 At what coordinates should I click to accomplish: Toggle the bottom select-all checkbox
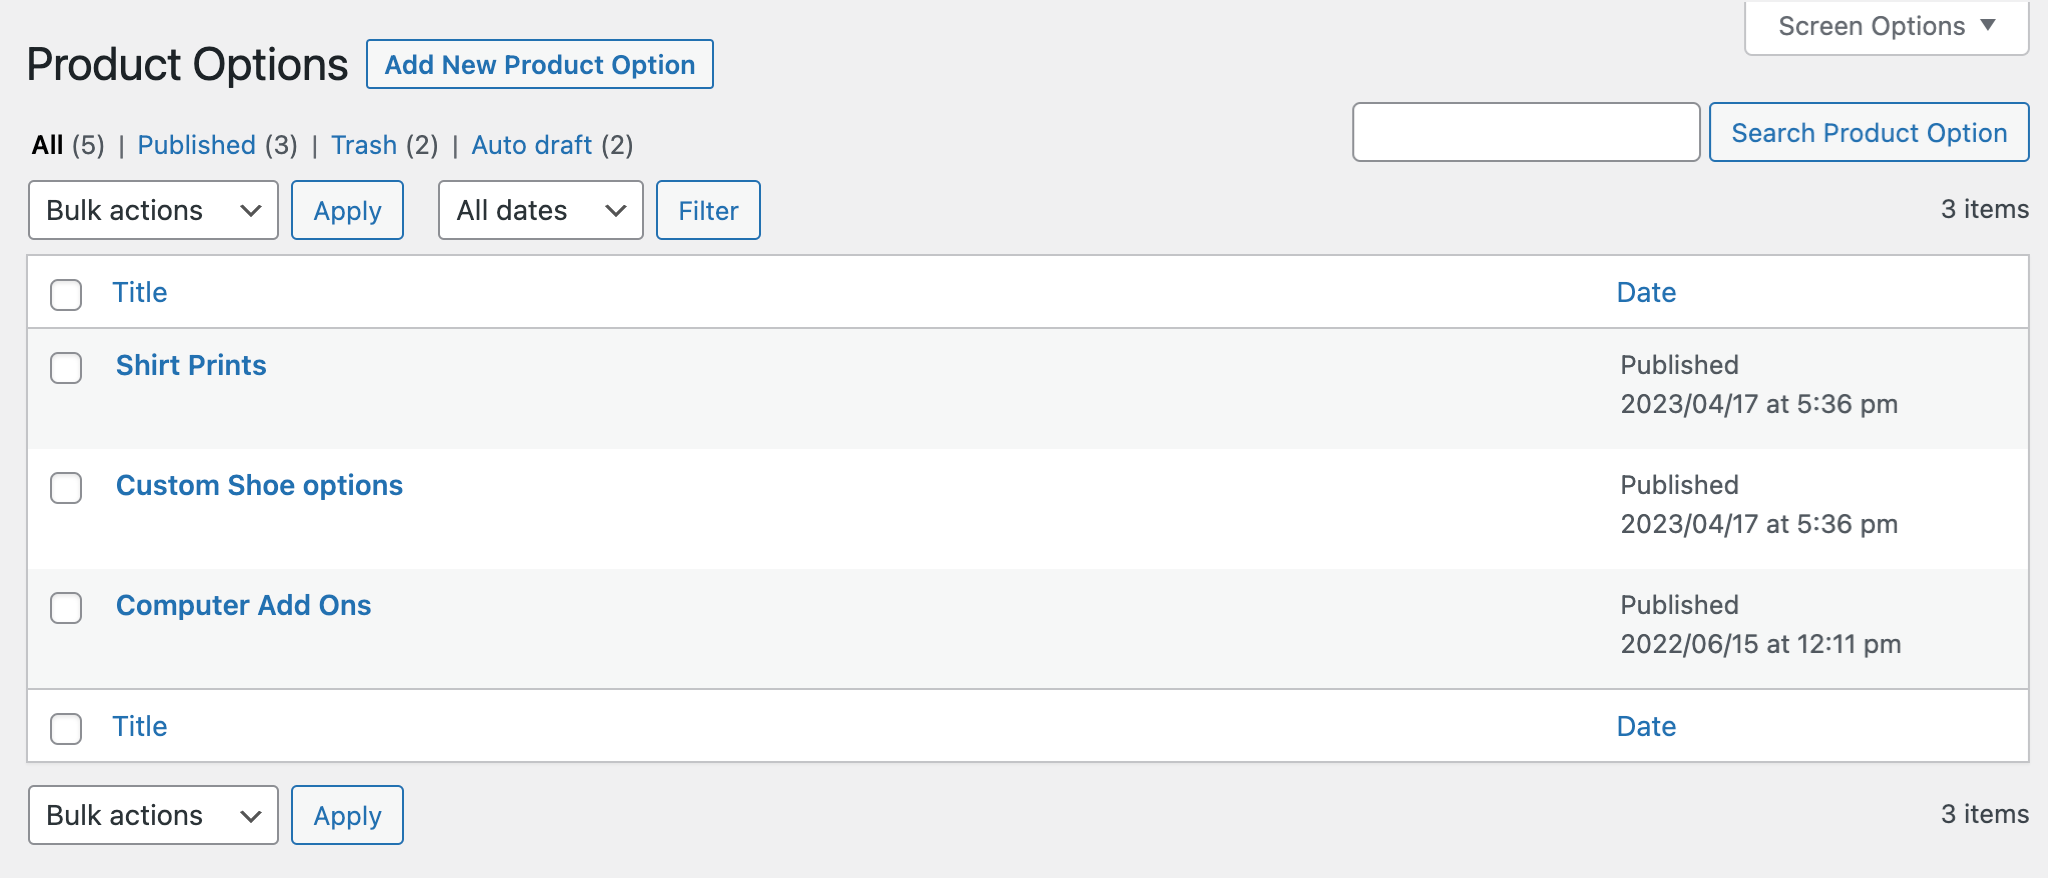[x=66, y=729]
